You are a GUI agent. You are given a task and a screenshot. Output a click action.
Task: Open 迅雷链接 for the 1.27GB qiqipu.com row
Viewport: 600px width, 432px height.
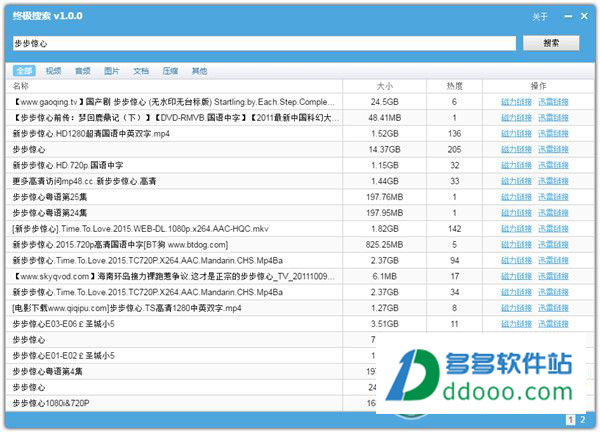(x=553, y=308)
